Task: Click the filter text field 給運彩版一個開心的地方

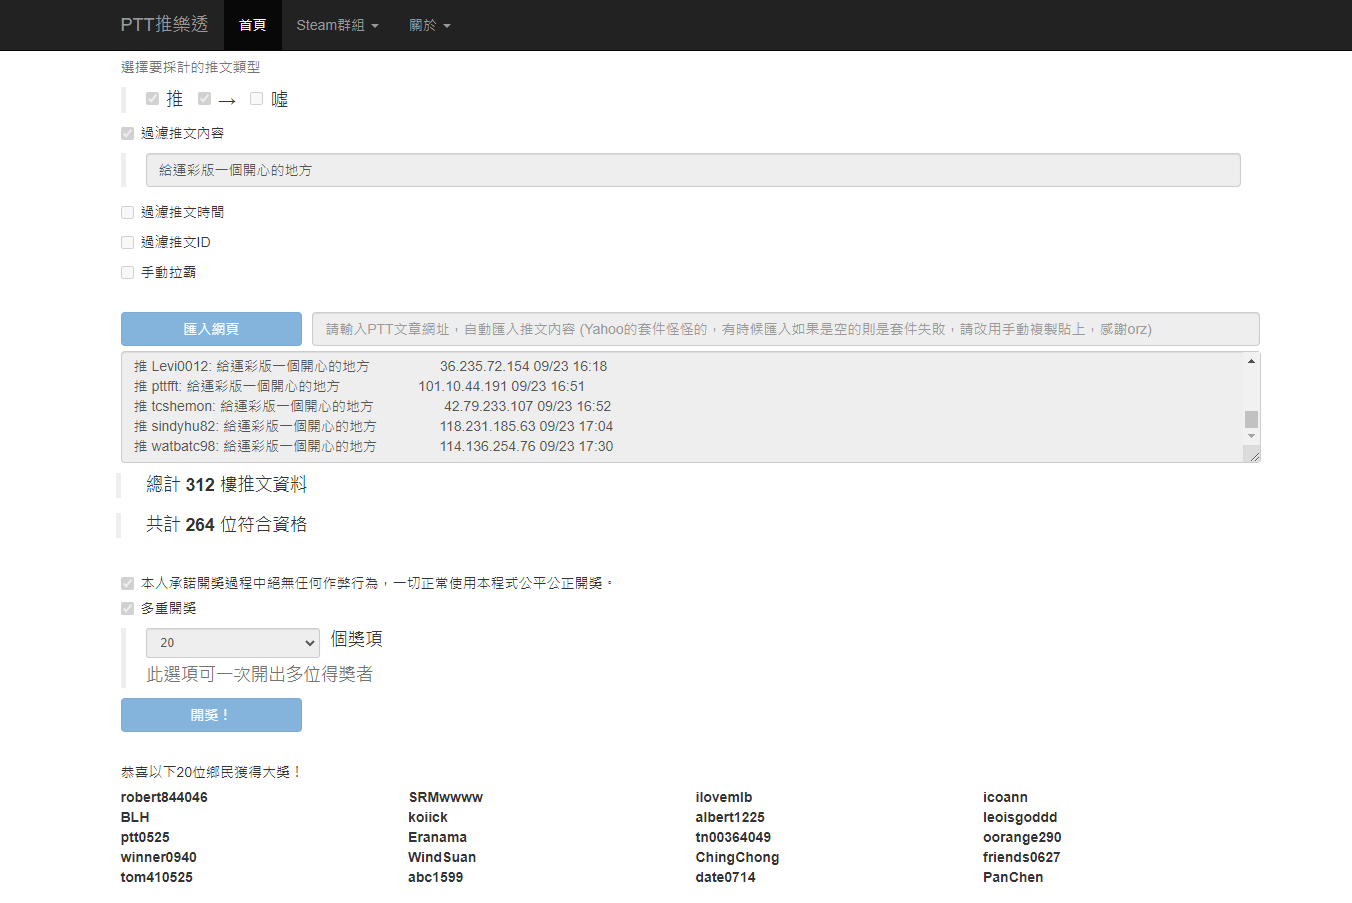Action: pyautogui.click(x=693, y=170)
